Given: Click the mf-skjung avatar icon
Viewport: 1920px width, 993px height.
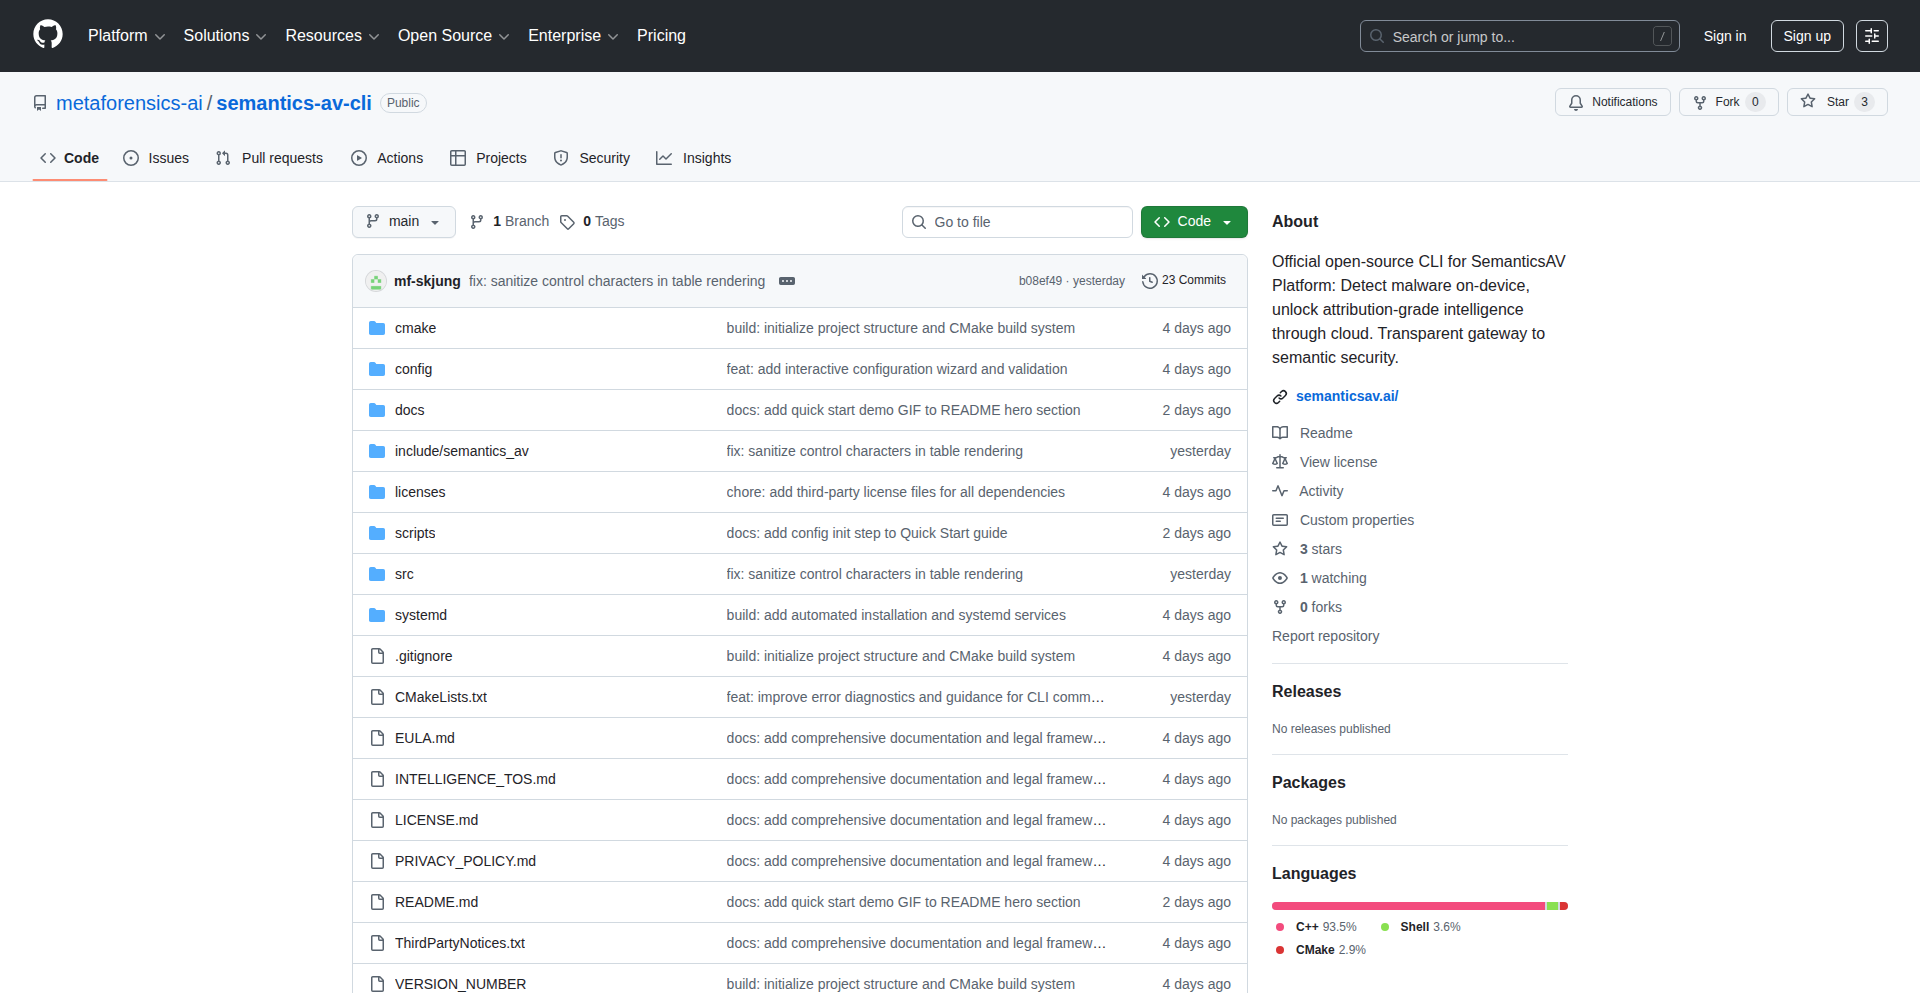Looking at the screenshot, I should tap(376, 281).
